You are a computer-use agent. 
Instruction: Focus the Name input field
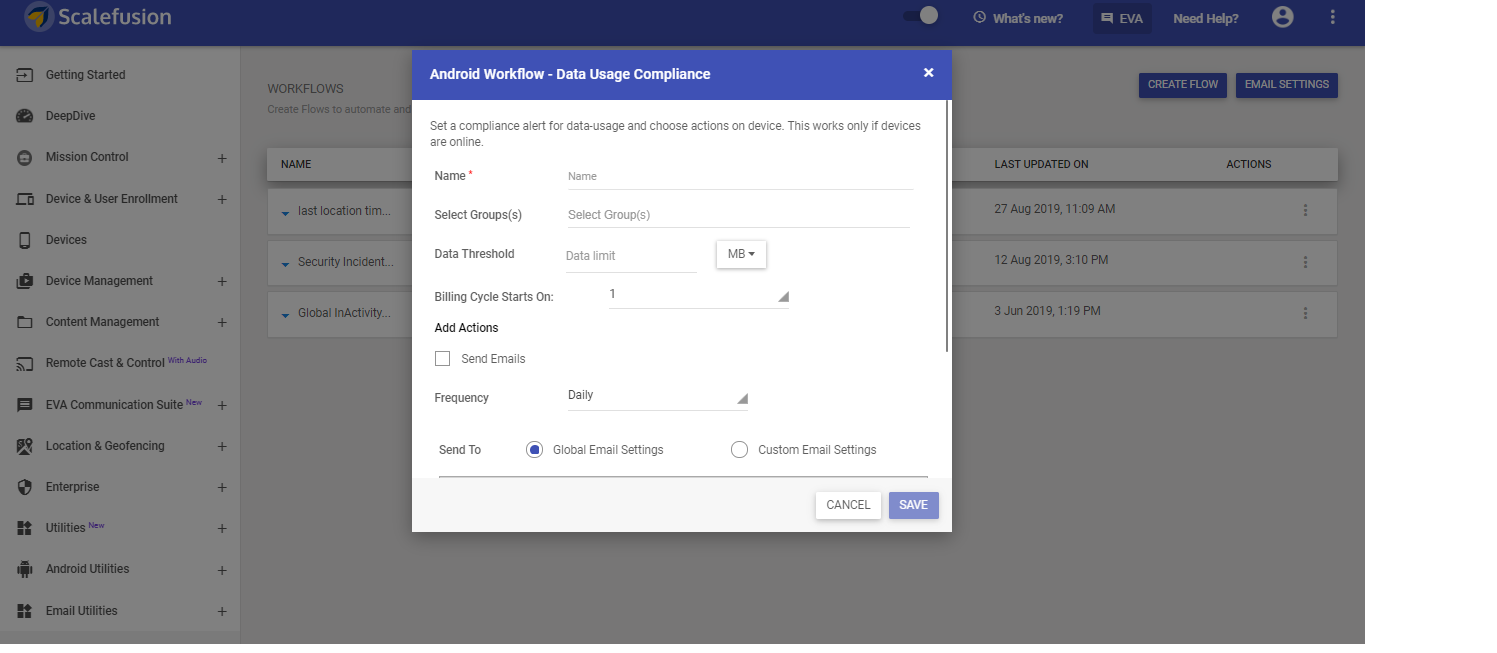pyautogui.click(x=740, y=177)
